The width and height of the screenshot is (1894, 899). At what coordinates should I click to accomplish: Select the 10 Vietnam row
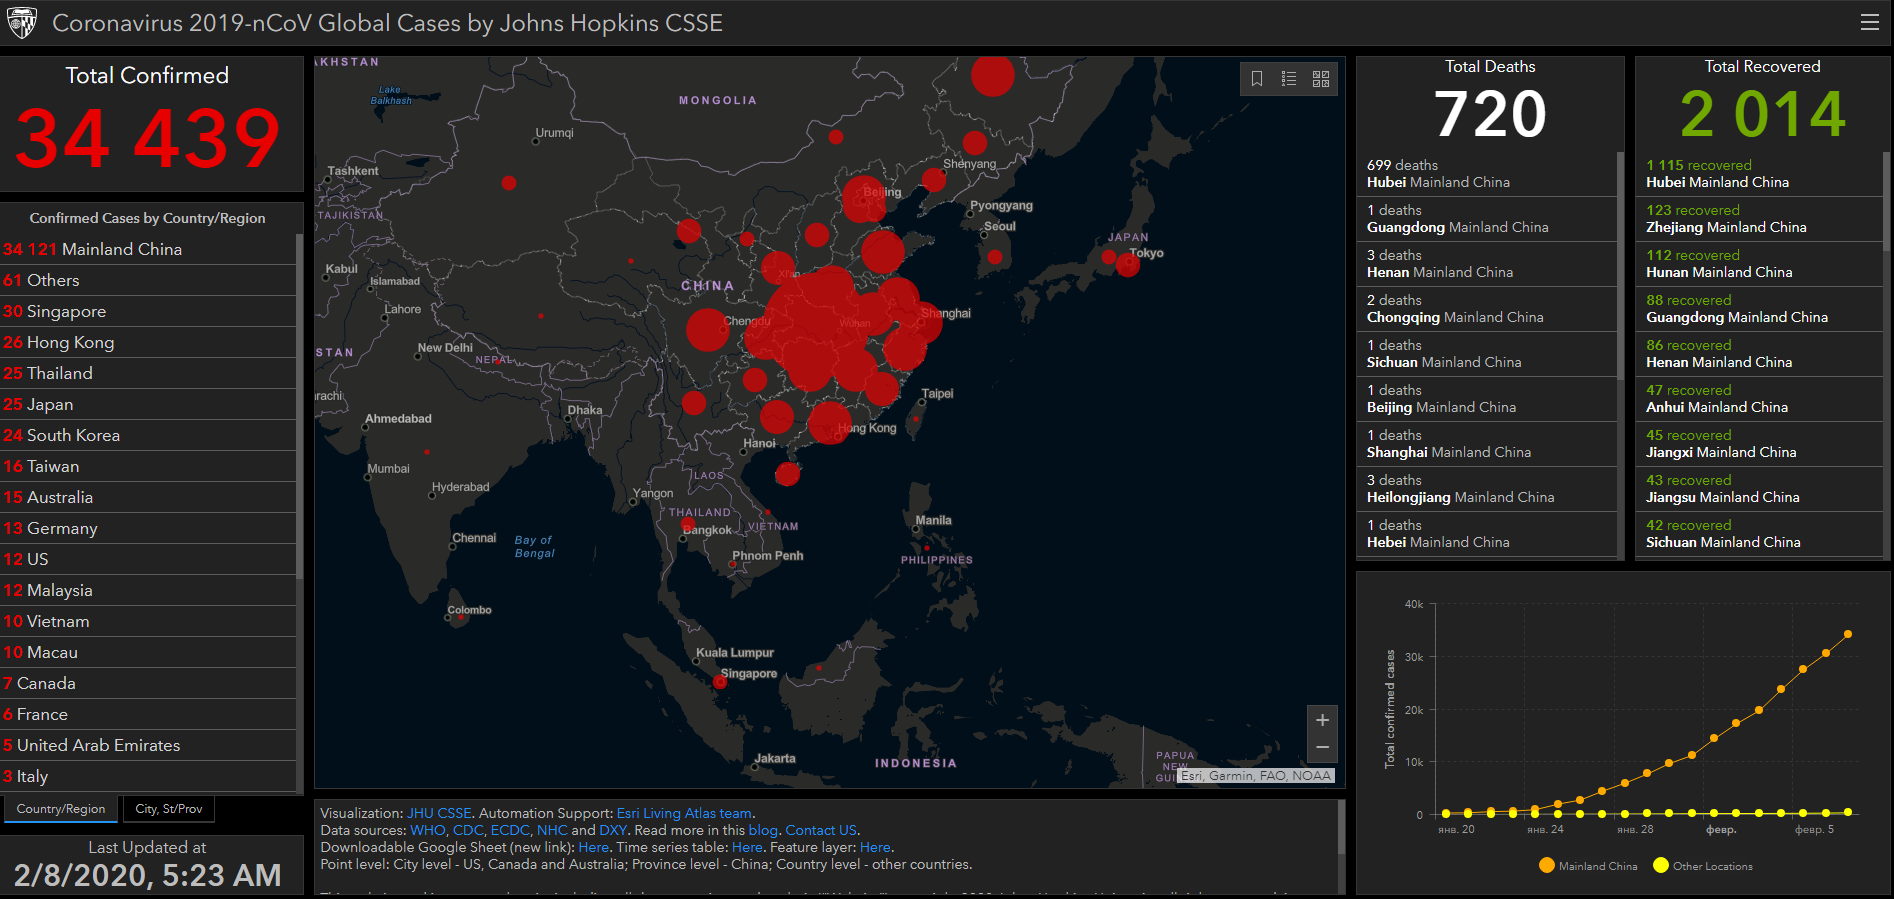(148, 621)
